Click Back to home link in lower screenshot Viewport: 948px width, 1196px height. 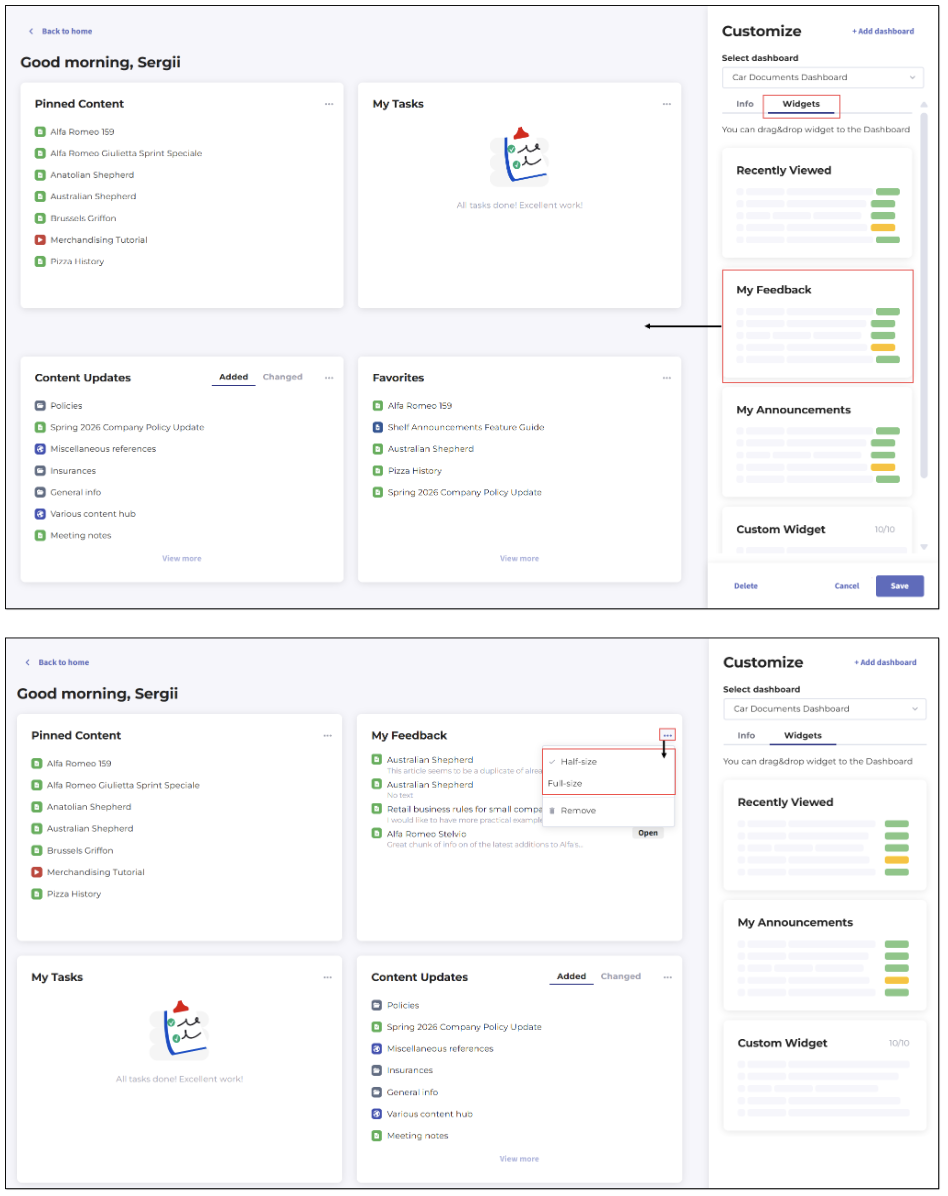coord(63,662)
